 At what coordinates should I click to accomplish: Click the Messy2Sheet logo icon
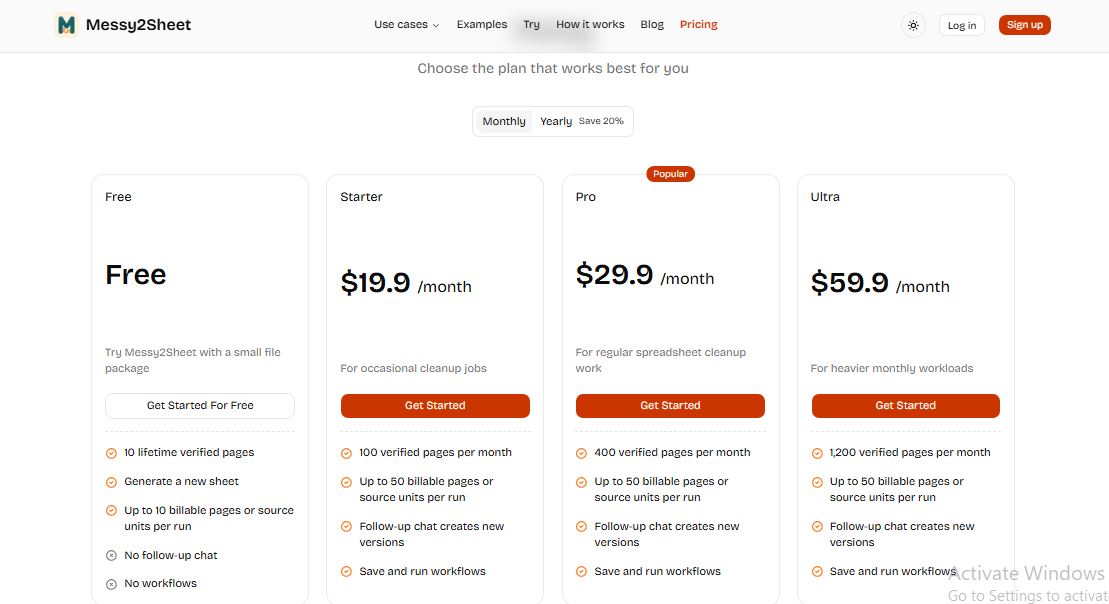[x=66, y=25]
